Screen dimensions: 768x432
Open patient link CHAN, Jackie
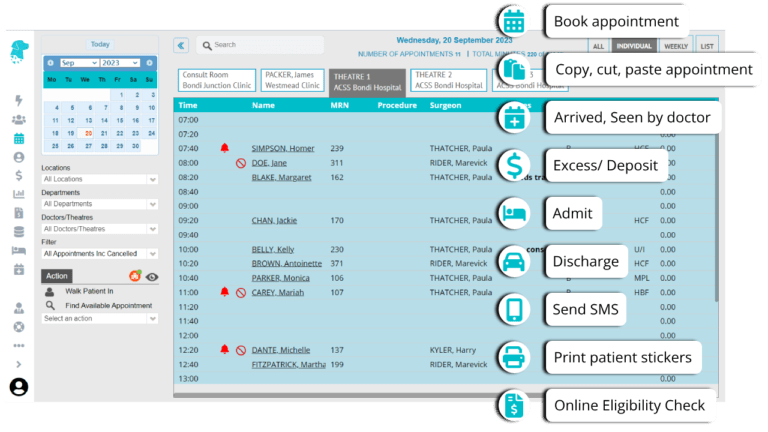pos(274,220)
